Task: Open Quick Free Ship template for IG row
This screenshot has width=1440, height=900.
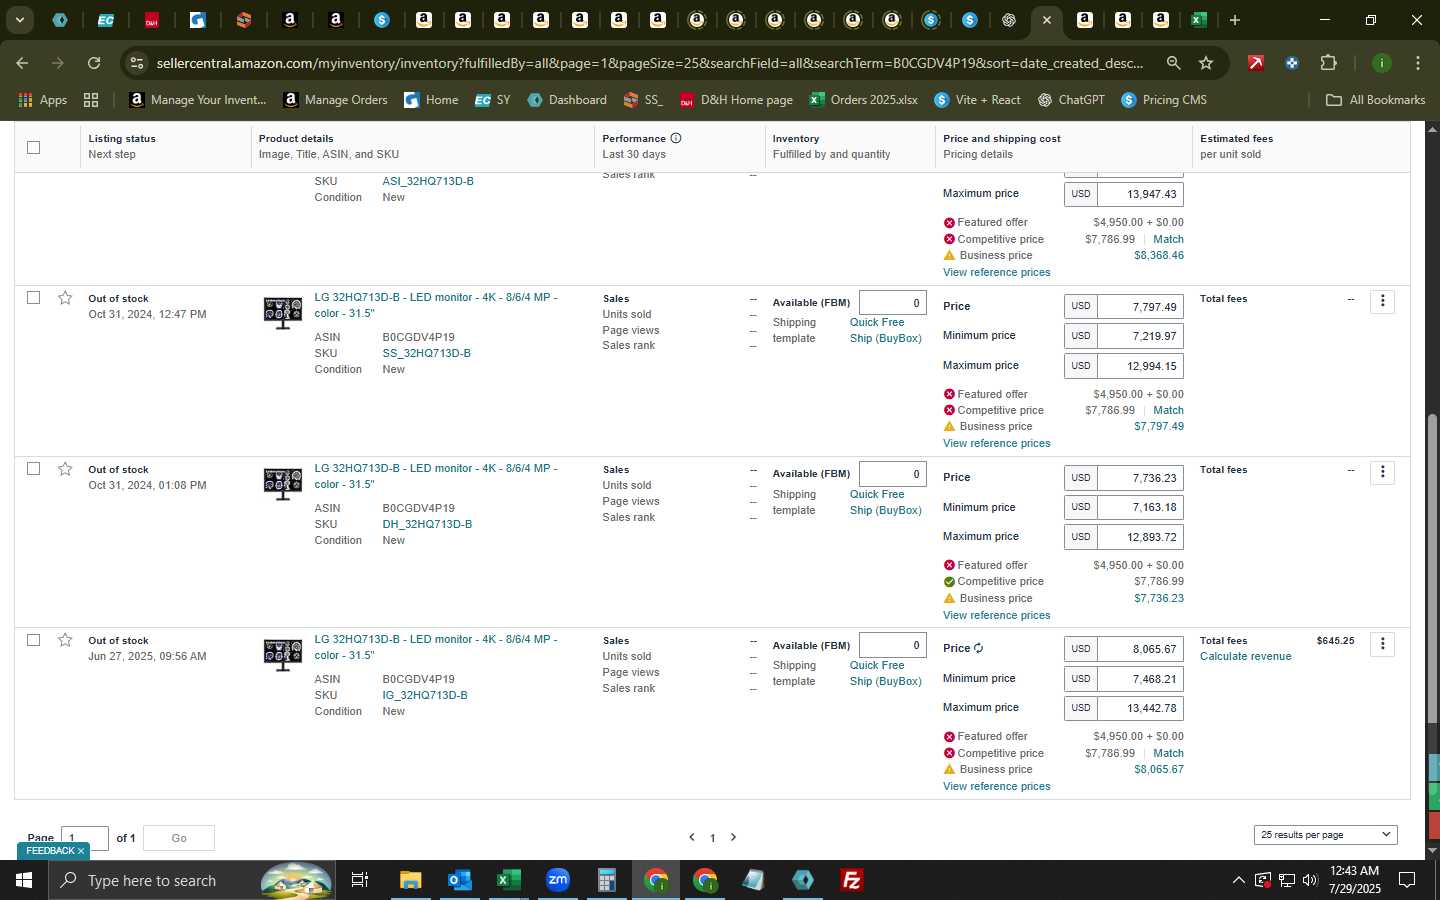Action: click(x=886, y=673)
